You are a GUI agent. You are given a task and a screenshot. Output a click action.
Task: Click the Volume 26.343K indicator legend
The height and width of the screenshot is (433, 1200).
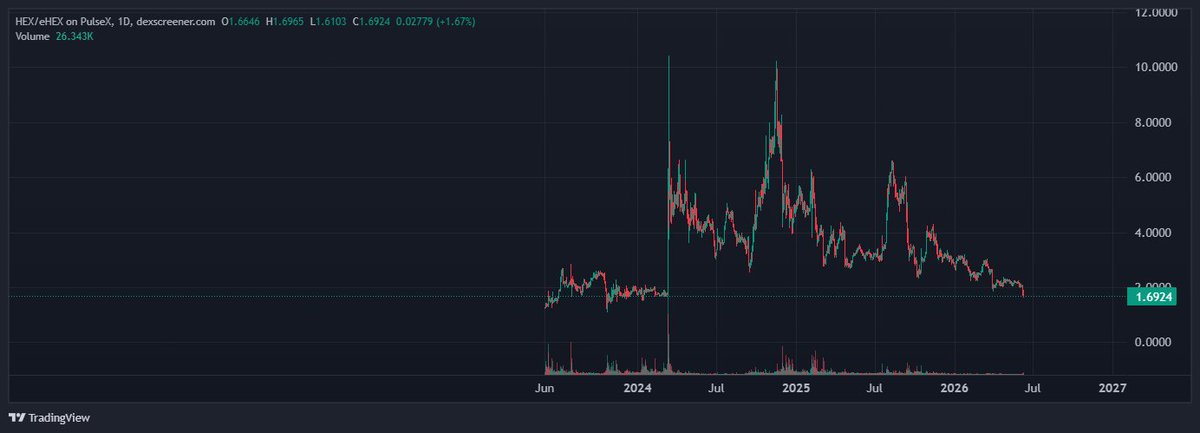tap(56, 37)
